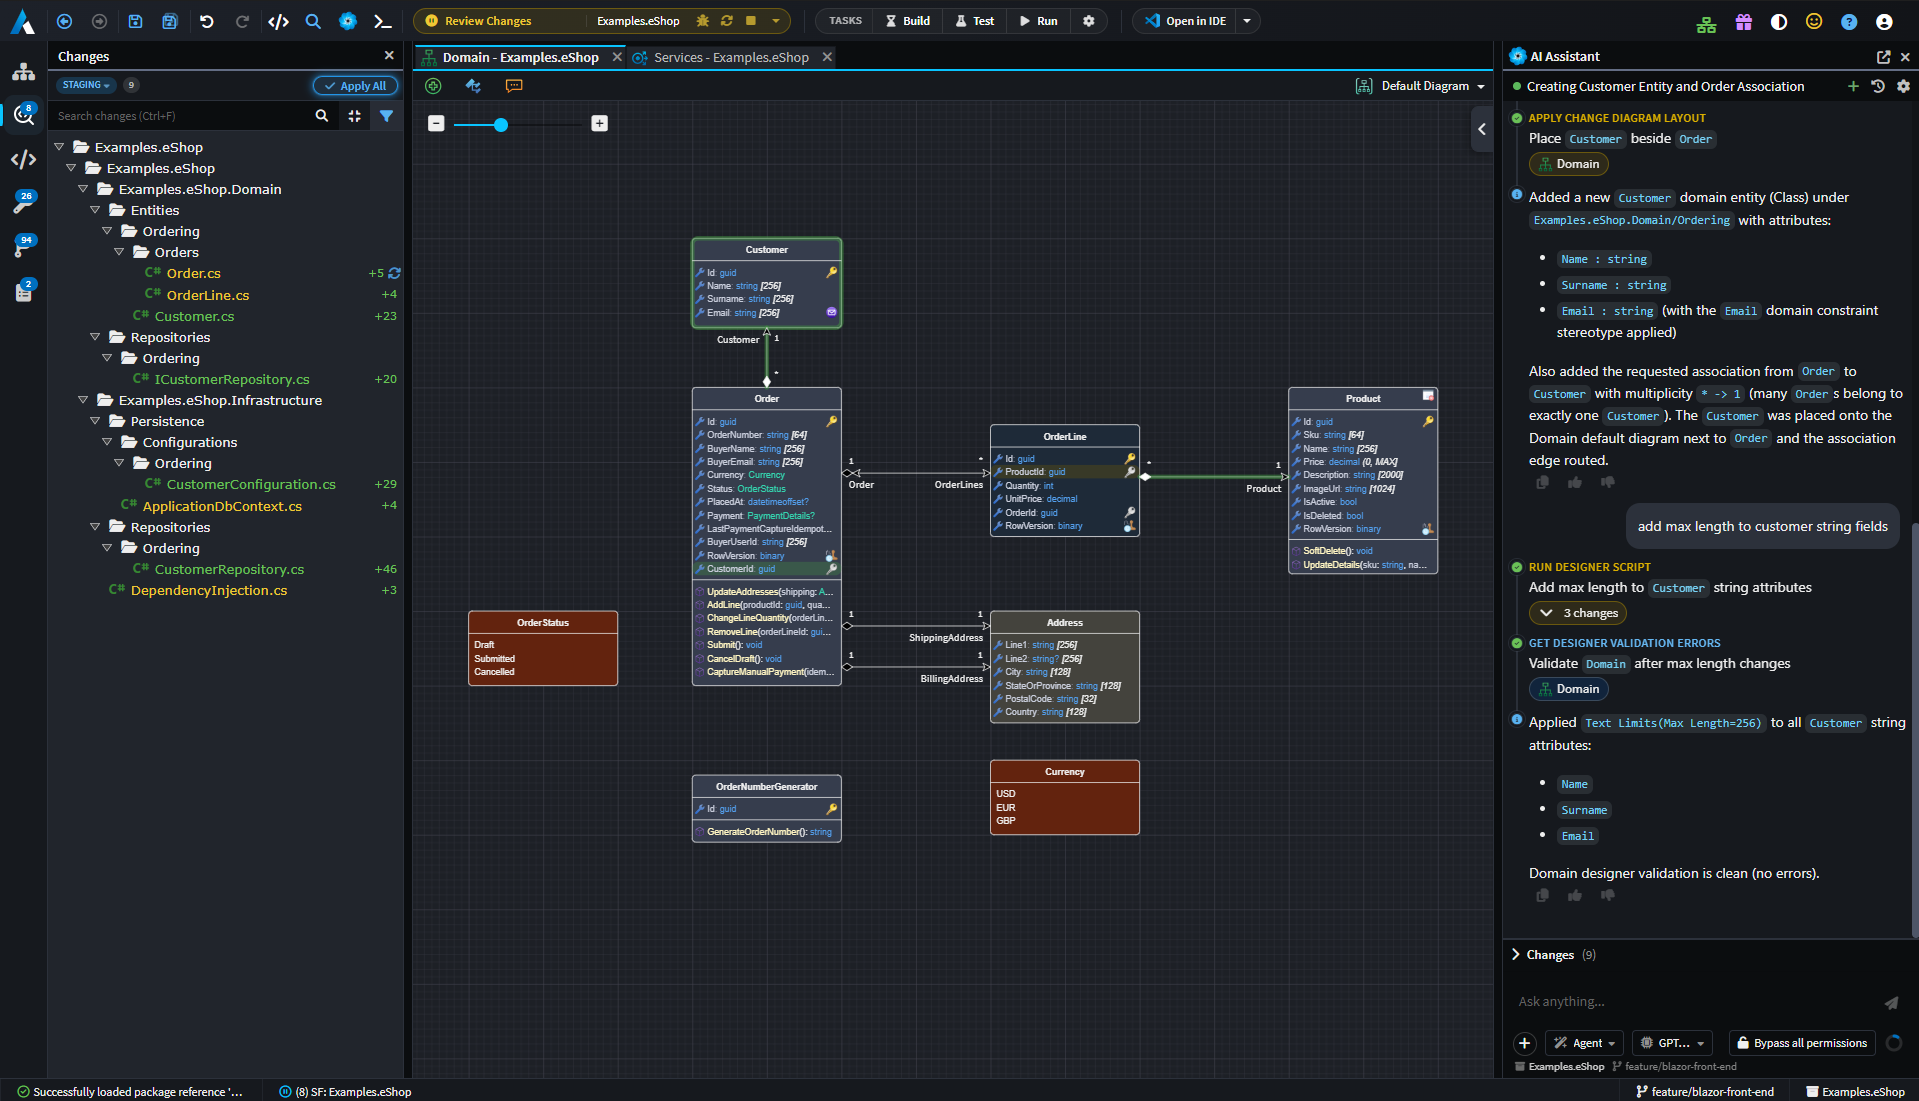The image size is (1919, 1101).
Task: Open the GPT model selector
Action: click(1673, 1043)
